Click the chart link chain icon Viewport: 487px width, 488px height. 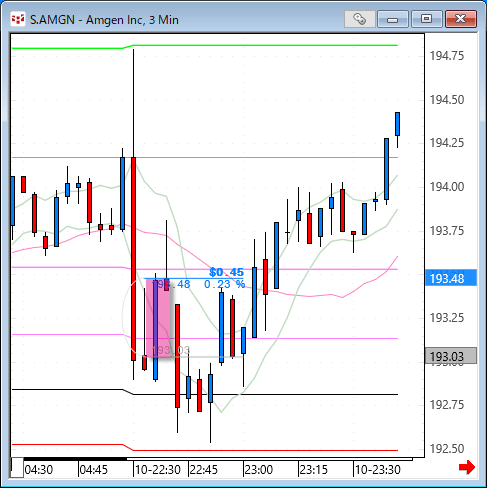360,19
